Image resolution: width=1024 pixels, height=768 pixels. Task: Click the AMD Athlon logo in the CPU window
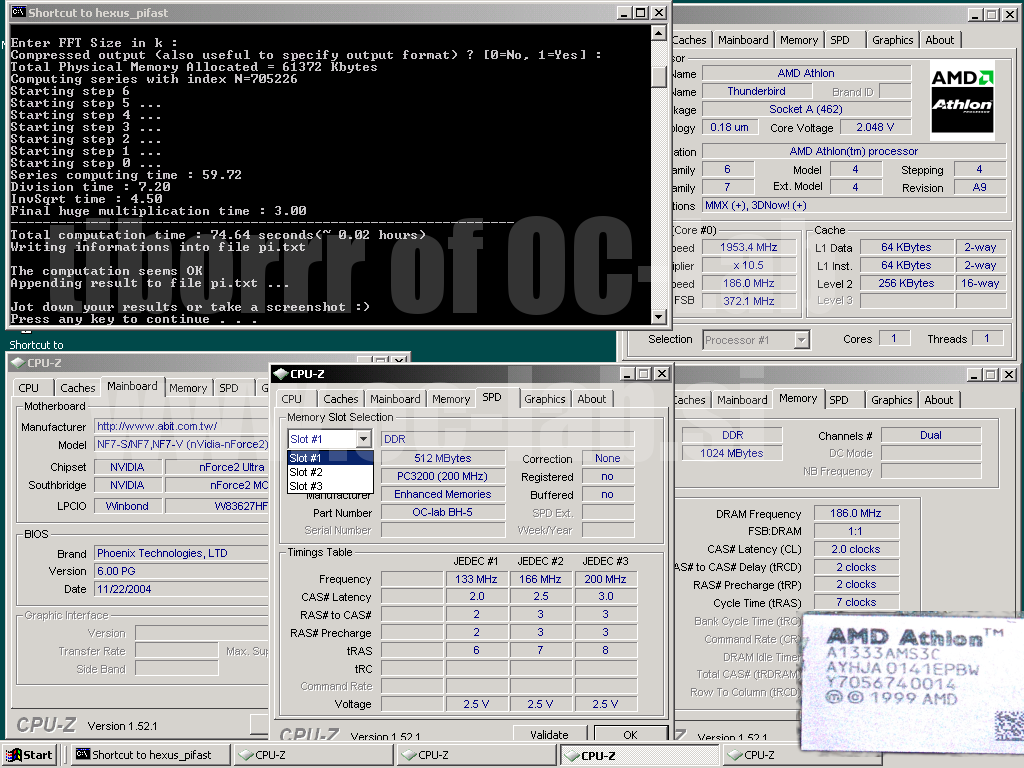[962, 101]
